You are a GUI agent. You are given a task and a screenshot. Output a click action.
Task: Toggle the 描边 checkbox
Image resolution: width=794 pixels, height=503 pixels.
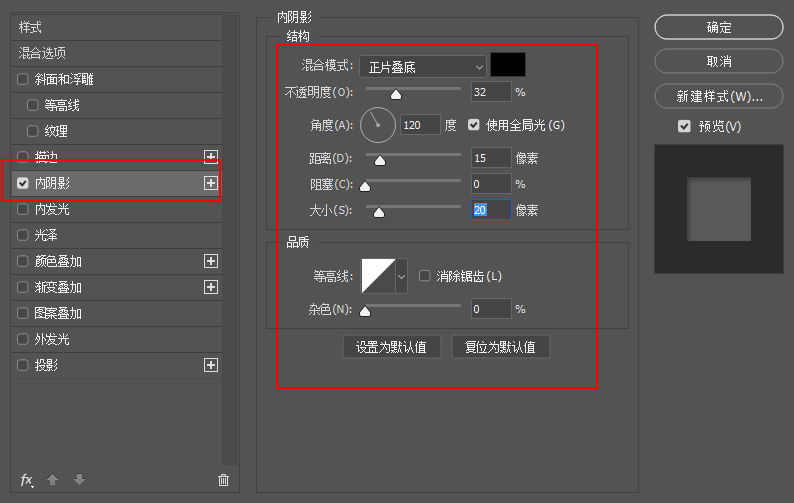point(23,157)
